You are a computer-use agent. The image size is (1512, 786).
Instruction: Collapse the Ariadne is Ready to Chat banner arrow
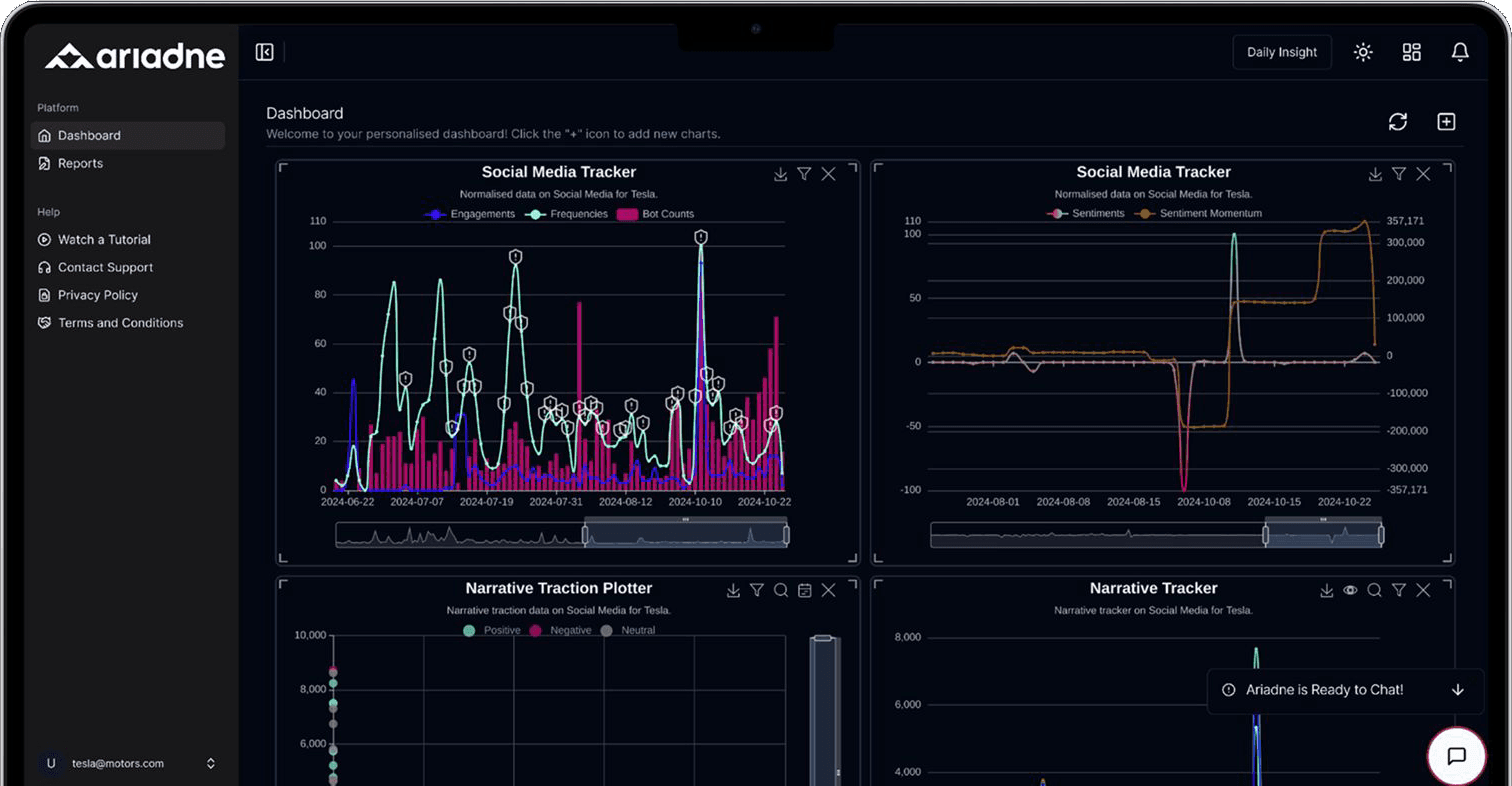pos(1457,690)
